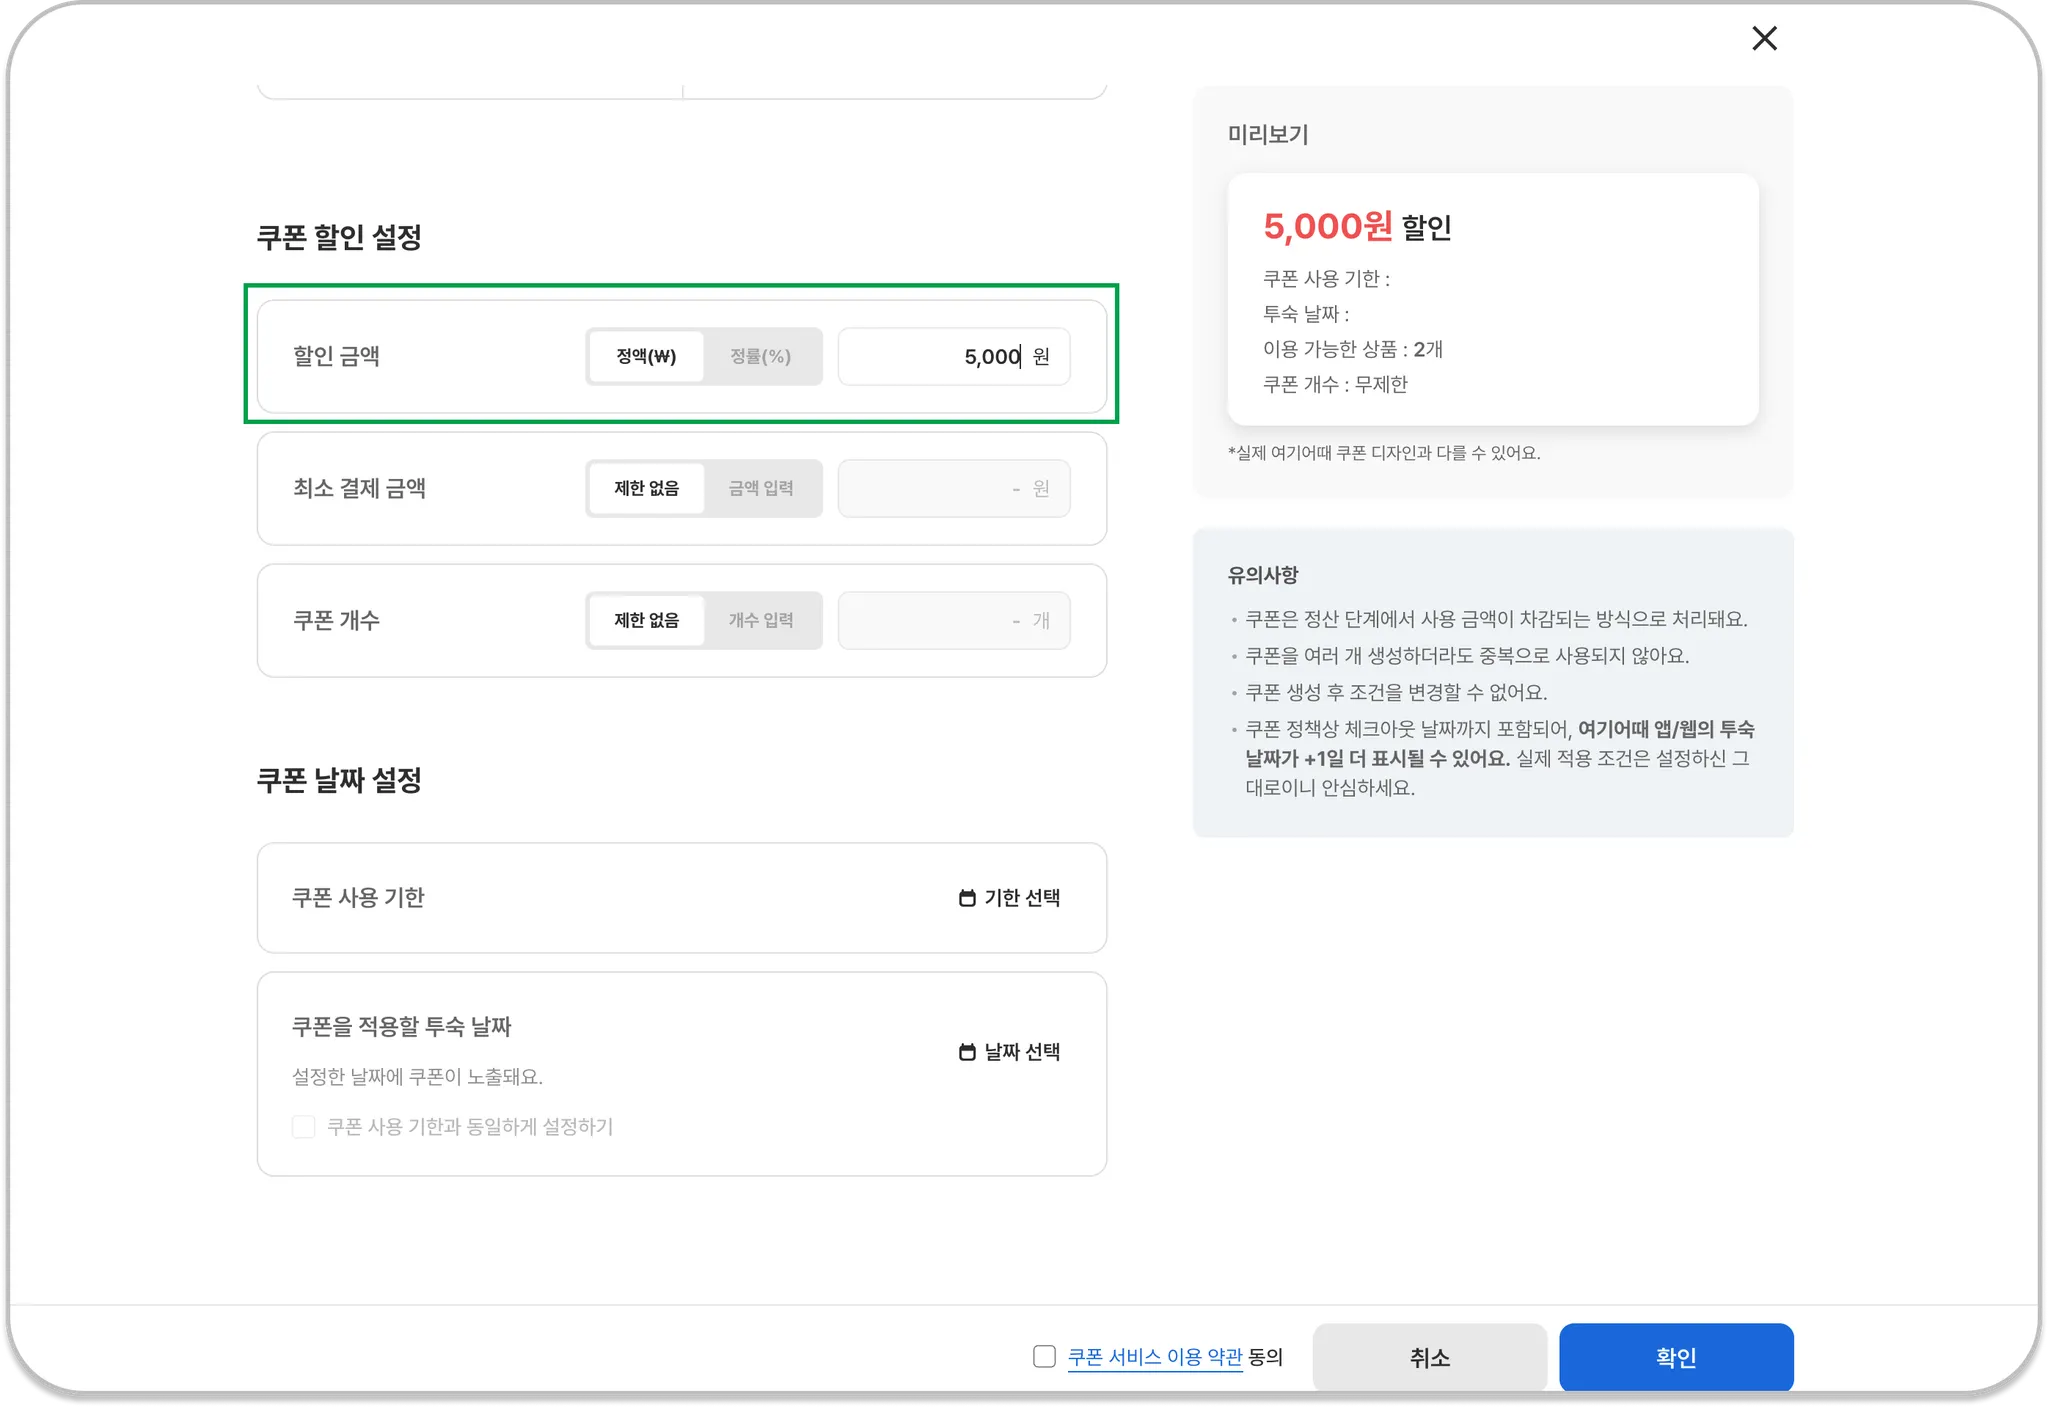Screen dimensions: 2048x1407
Task: Click the 5,000원 할인 preview card
Action: pyautogui.click(x=1492, y=299)
